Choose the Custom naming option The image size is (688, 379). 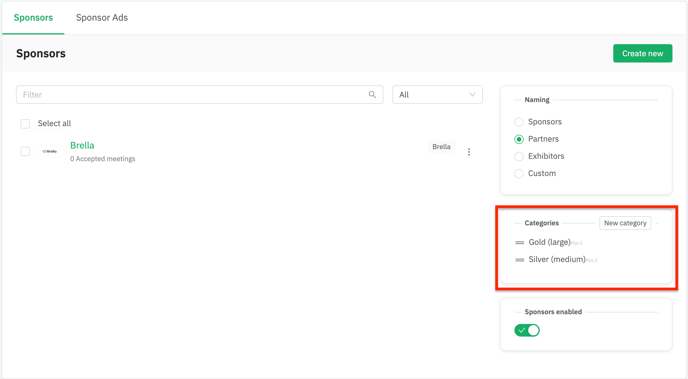pyautogui.click(x=519, y=174)
